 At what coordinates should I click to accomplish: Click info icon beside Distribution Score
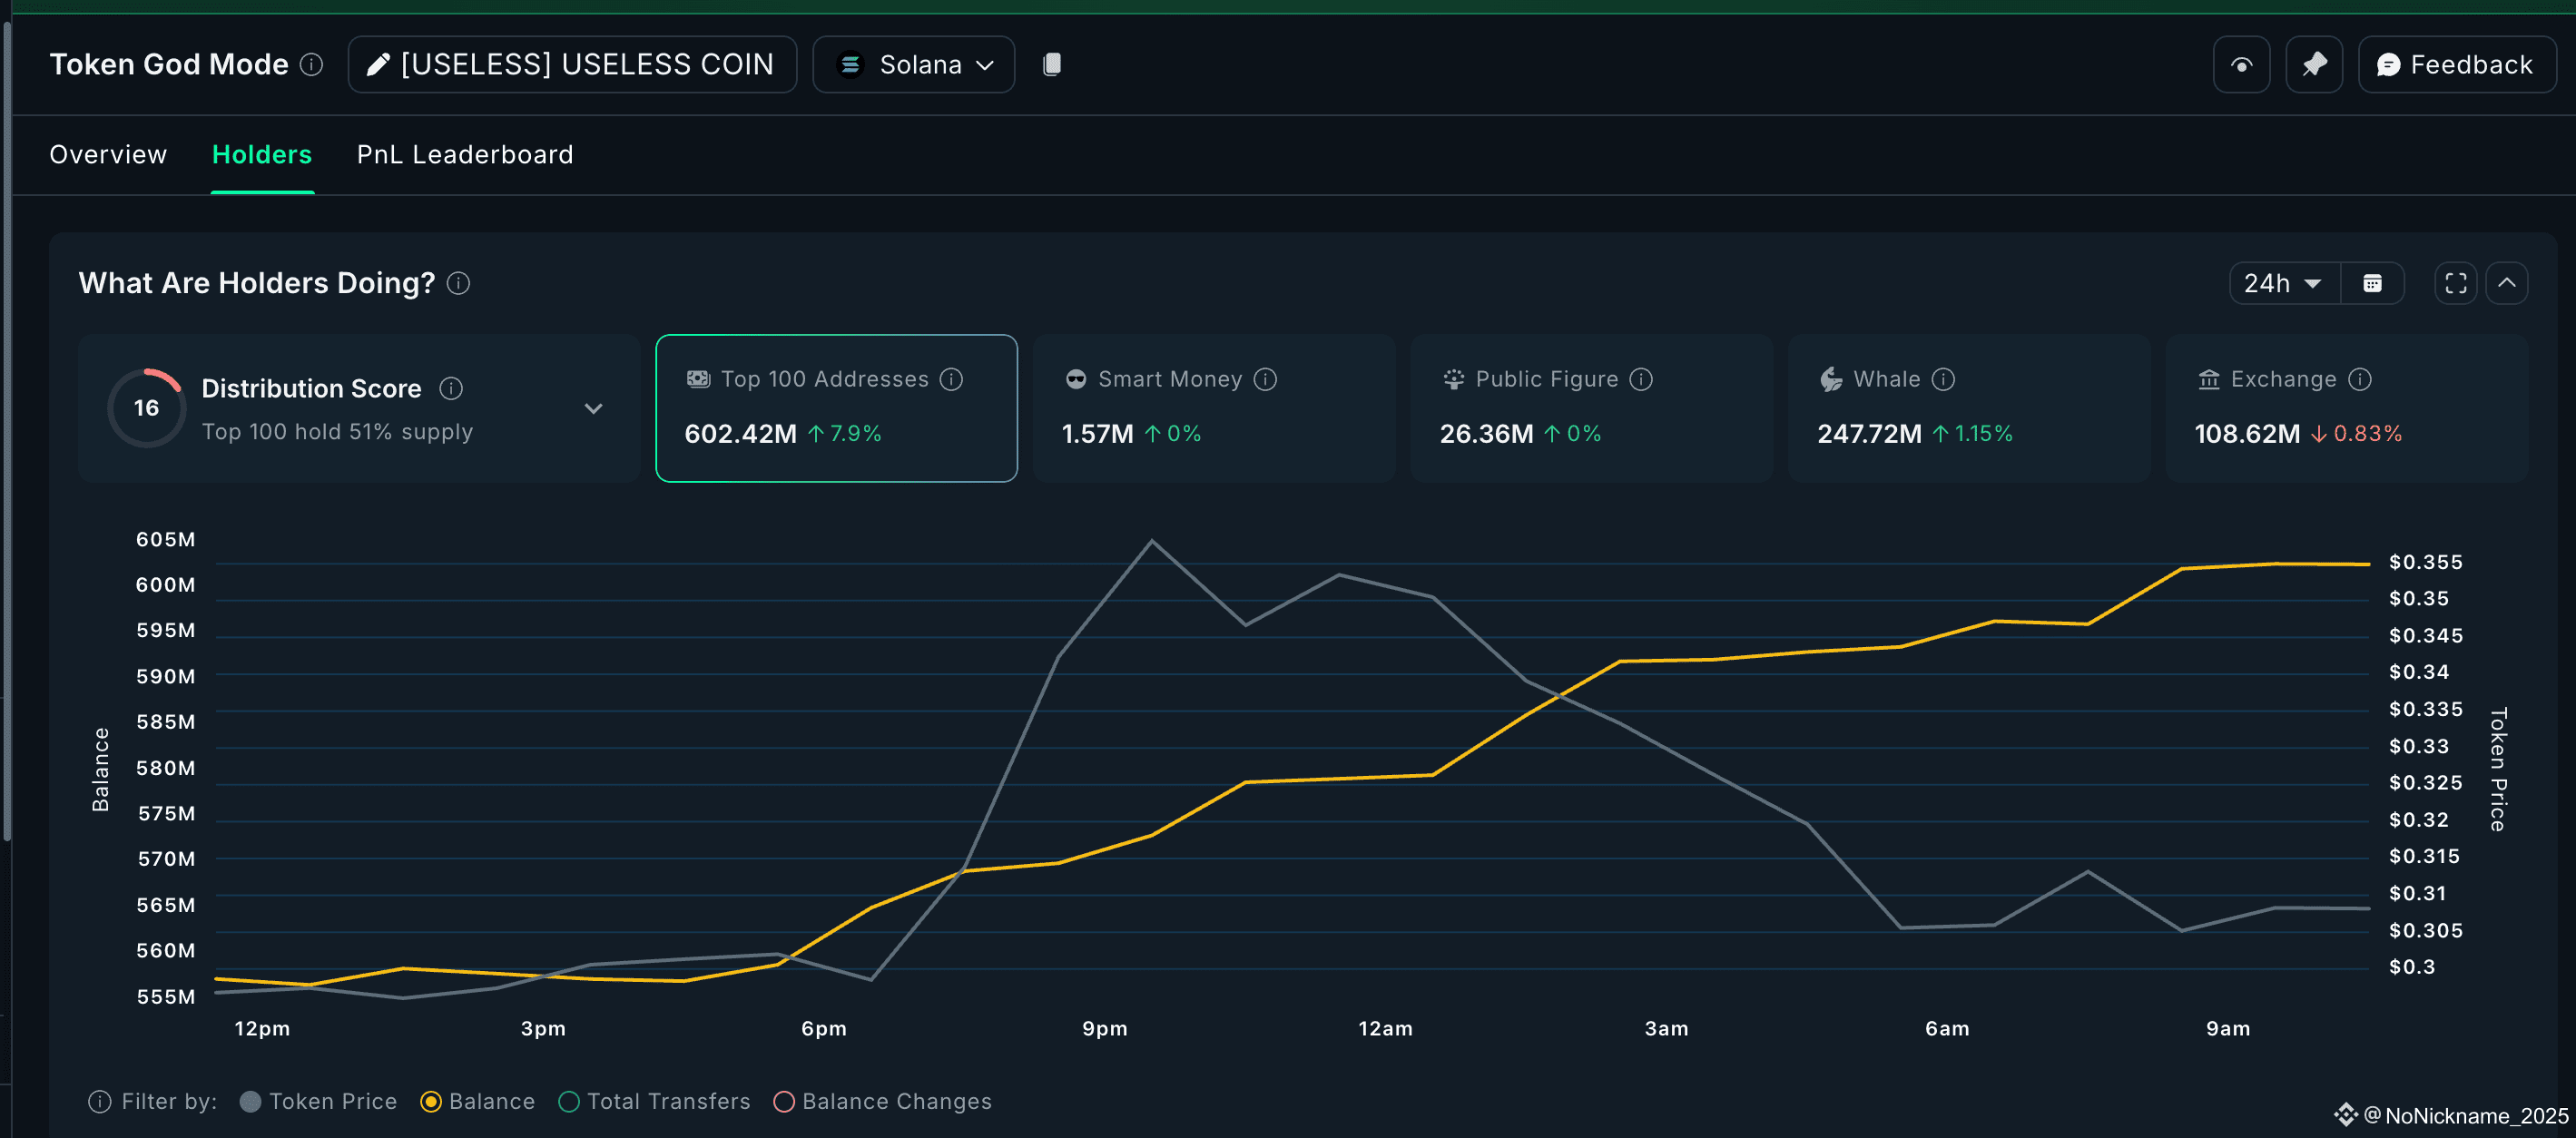[451, 388]
